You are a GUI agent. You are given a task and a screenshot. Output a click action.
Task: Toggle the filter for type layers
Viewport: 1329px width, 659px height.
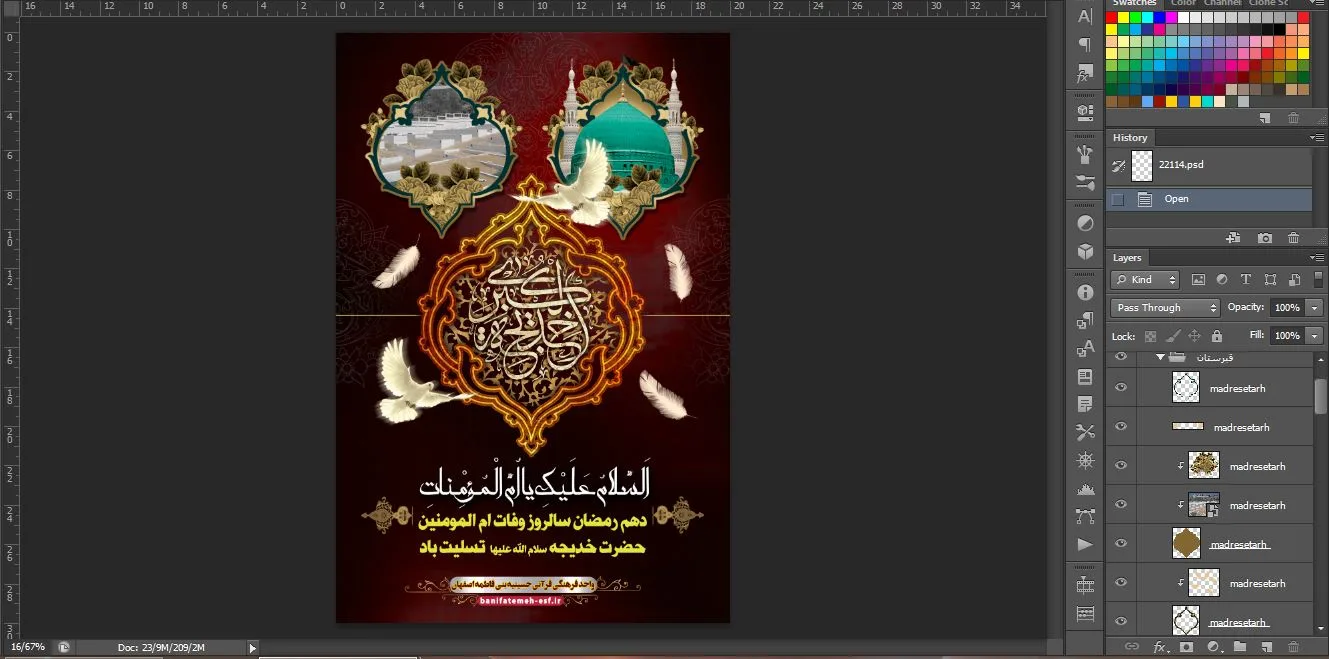[1246, 280]
